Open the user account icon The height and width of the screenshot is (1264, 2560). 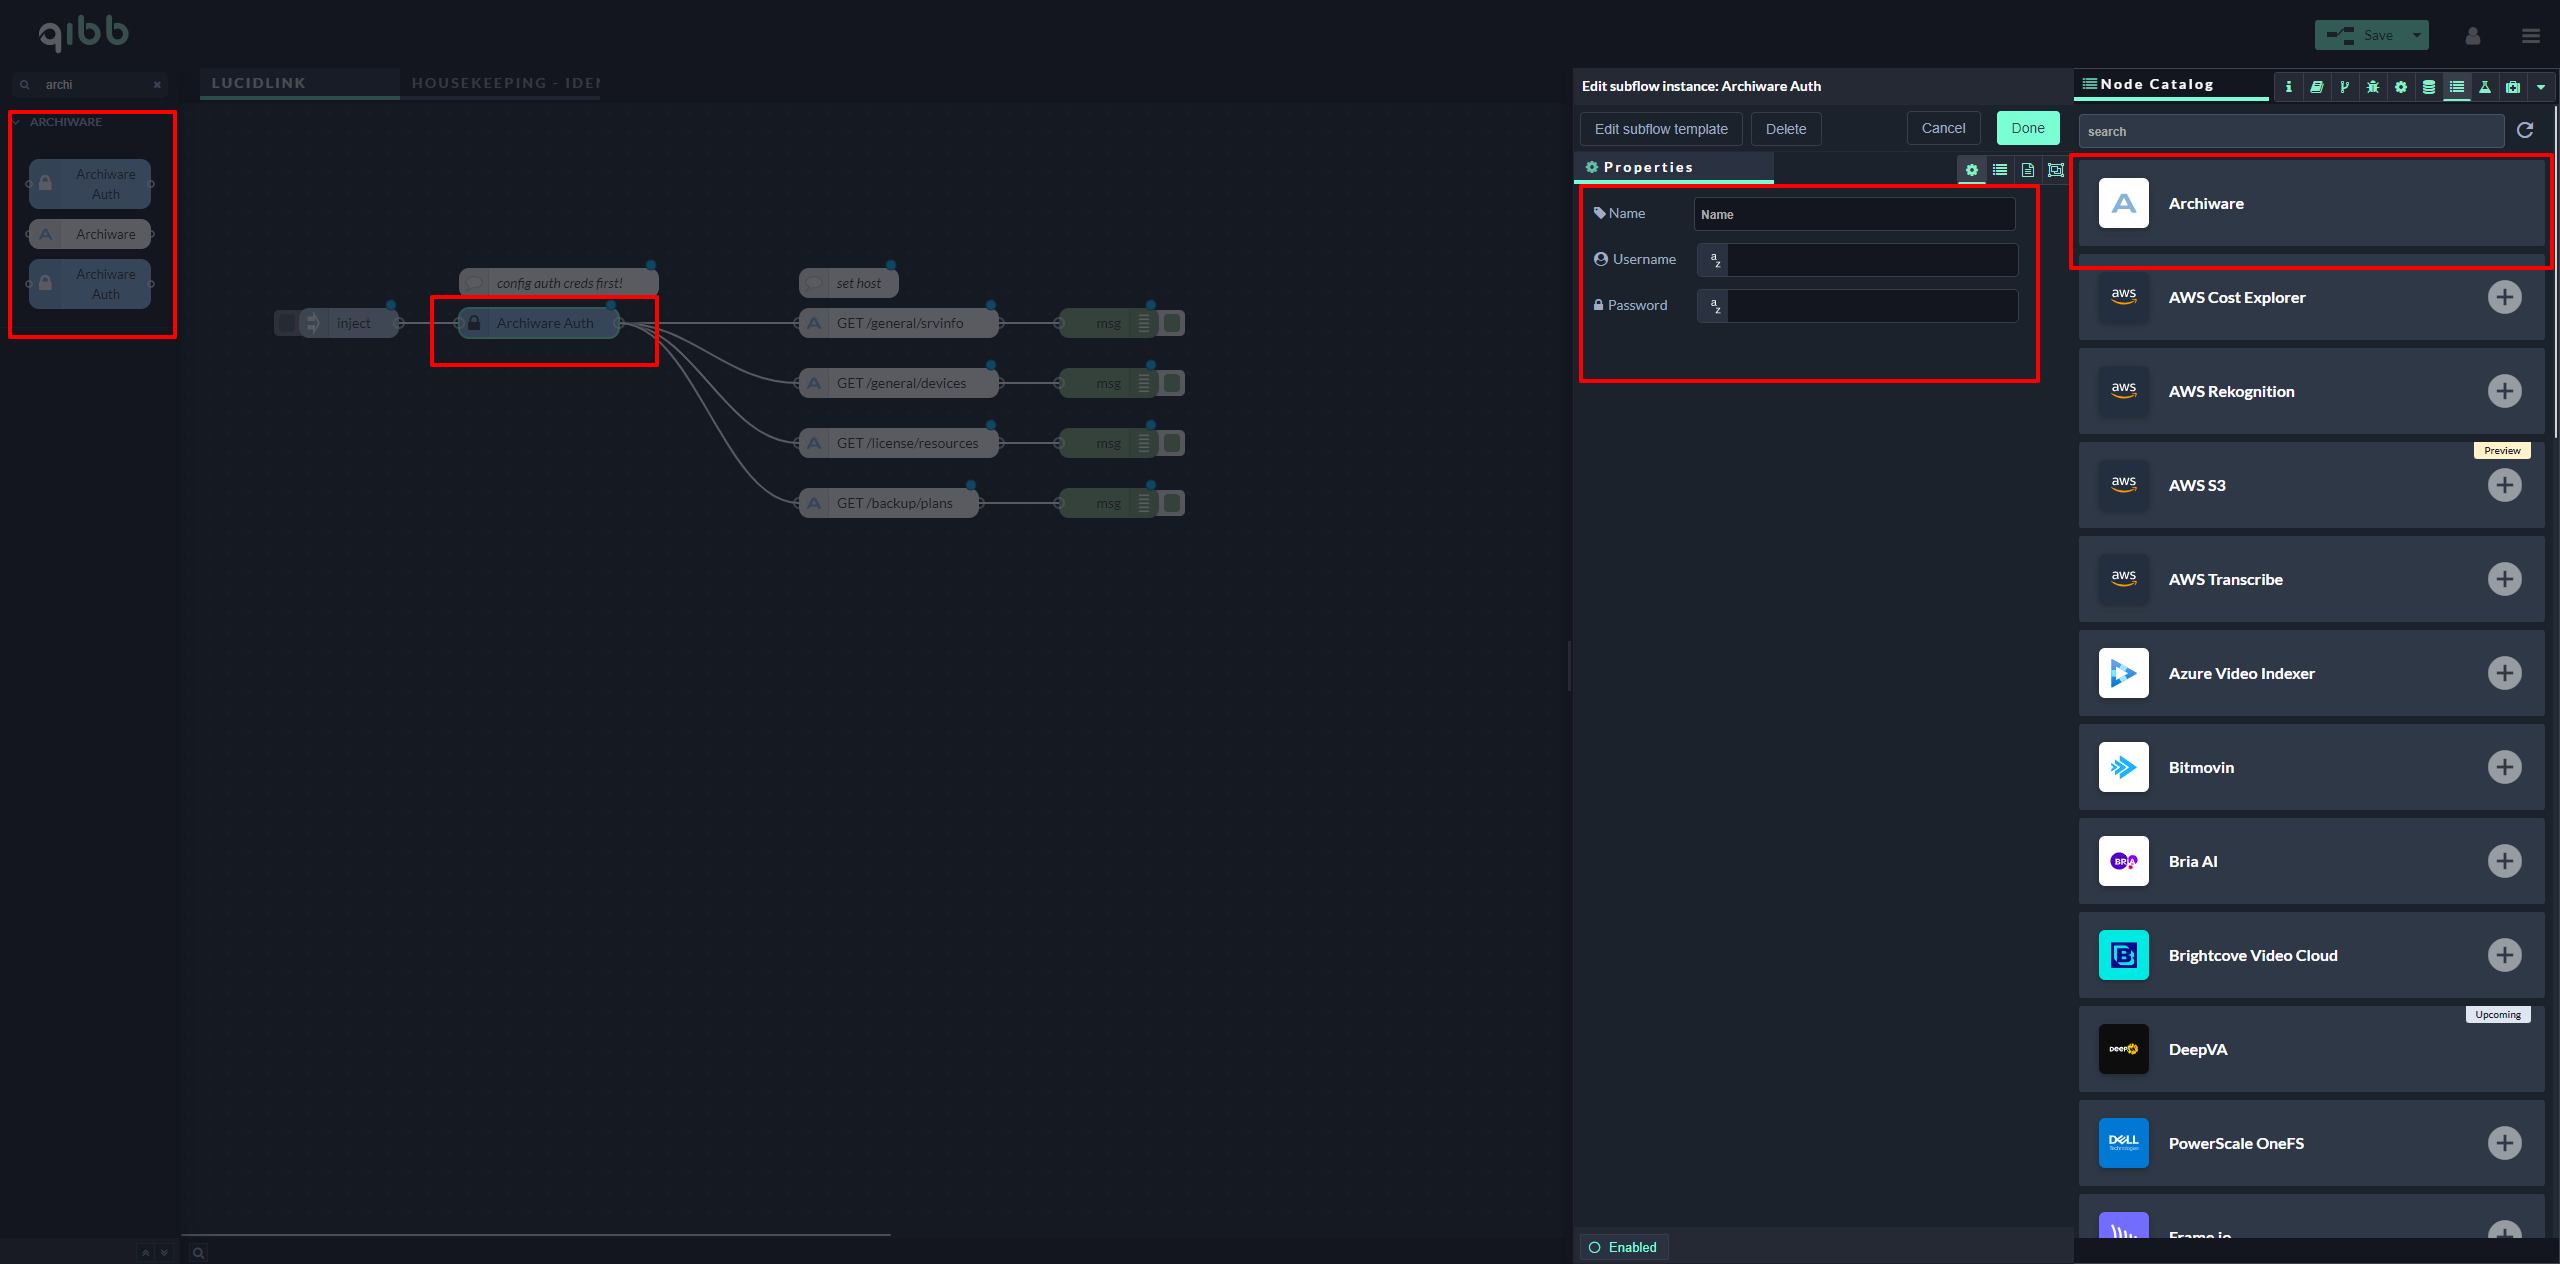[x=2472, y=36]
